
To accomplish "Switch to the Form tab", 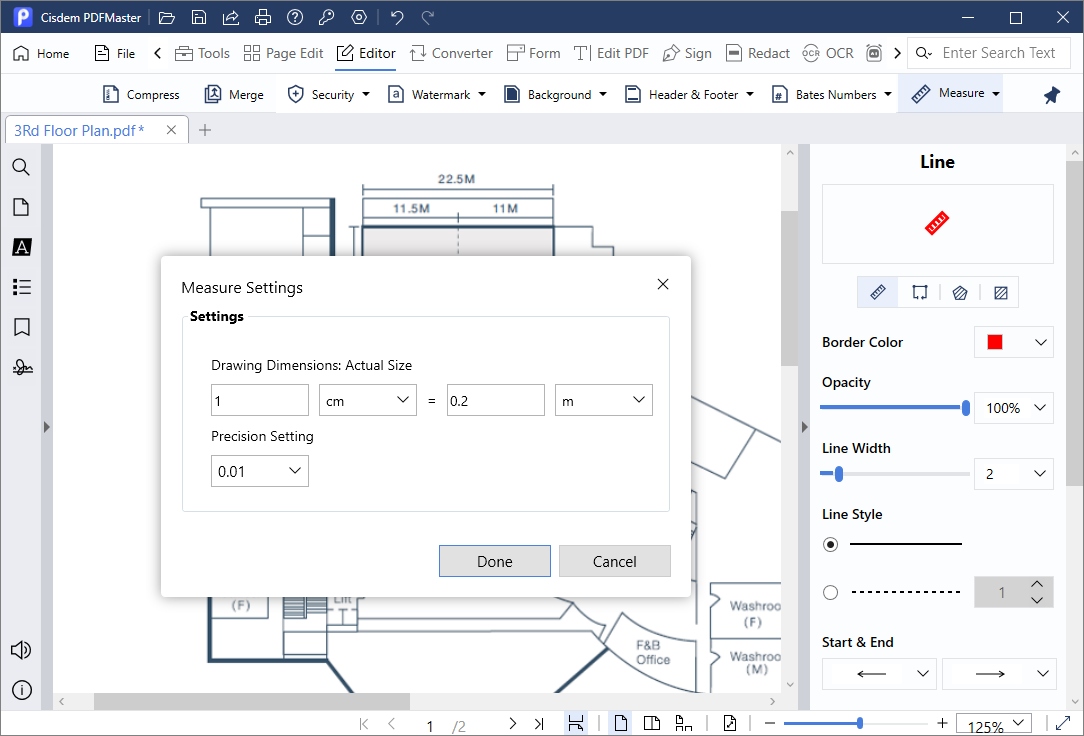I will 533,53.
